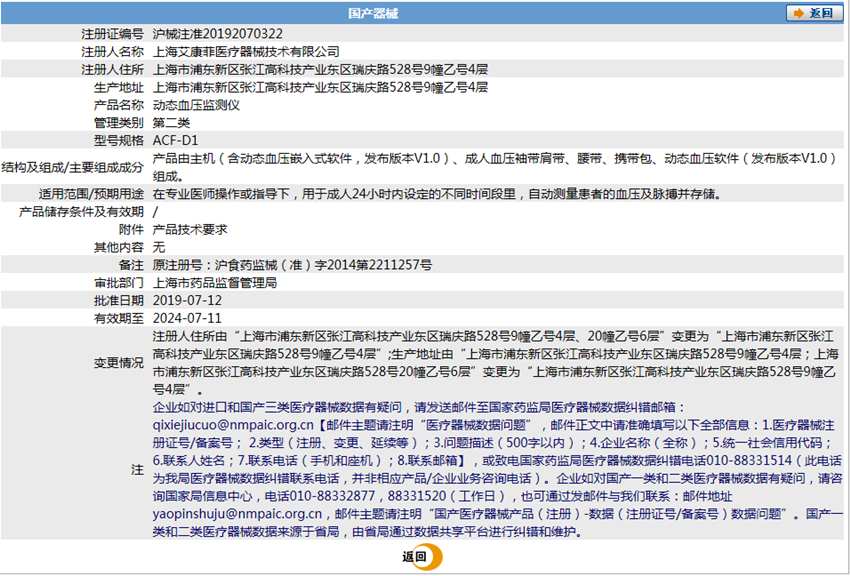Viewport: 850px width, 576px height.
Task: Click the 适用范围/预期用途 label
Action: pyautogui.click(x=91, y=193)
